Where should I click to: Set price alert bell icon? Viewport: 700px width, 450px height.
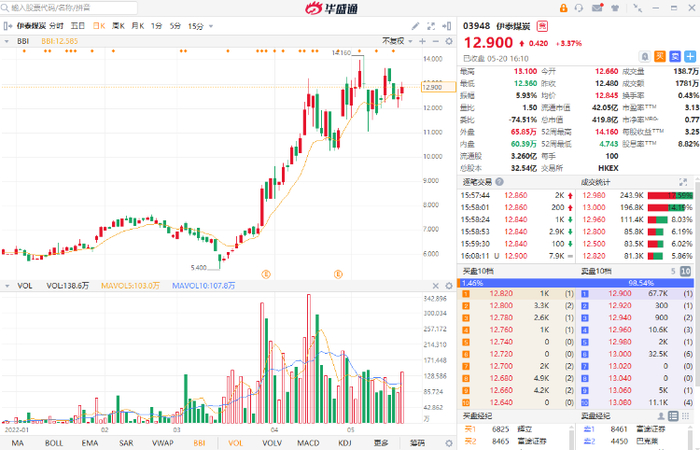645,57
